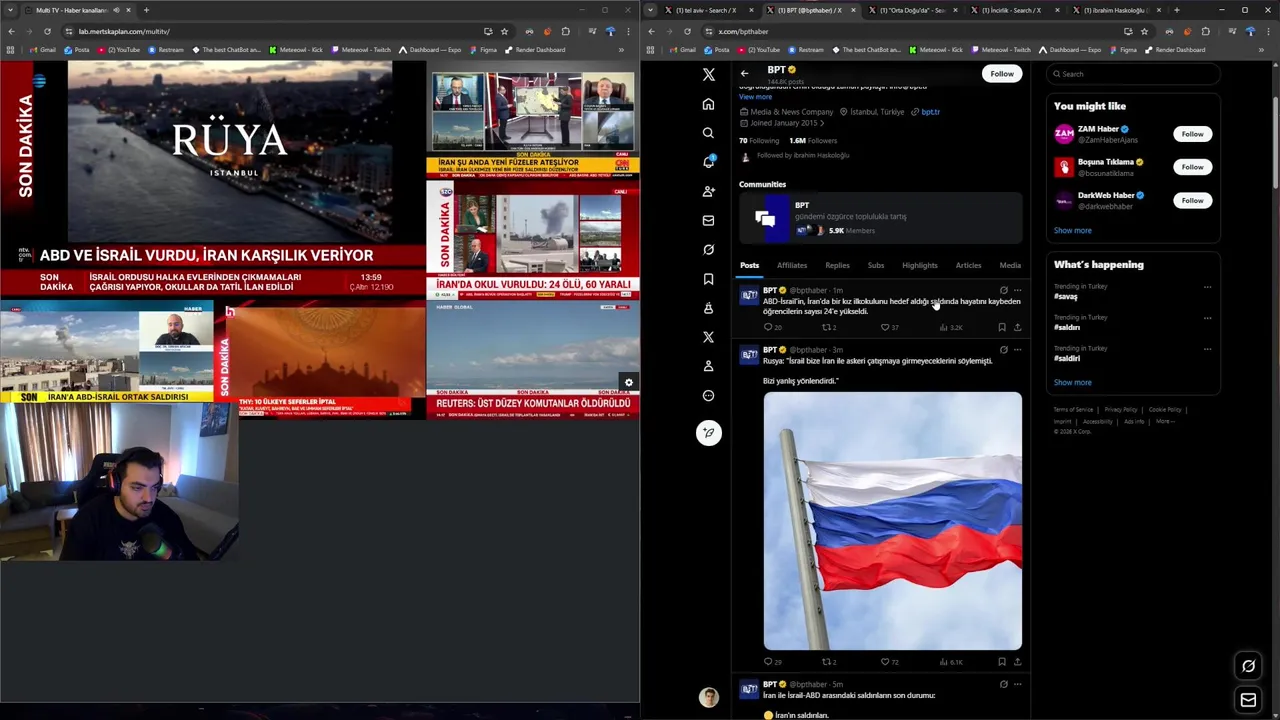Image resolution: width=1280 pixels, height=720 pixels.
Task: Open the Grok icon in X sidebar
Action: click(x=708, y=249)
